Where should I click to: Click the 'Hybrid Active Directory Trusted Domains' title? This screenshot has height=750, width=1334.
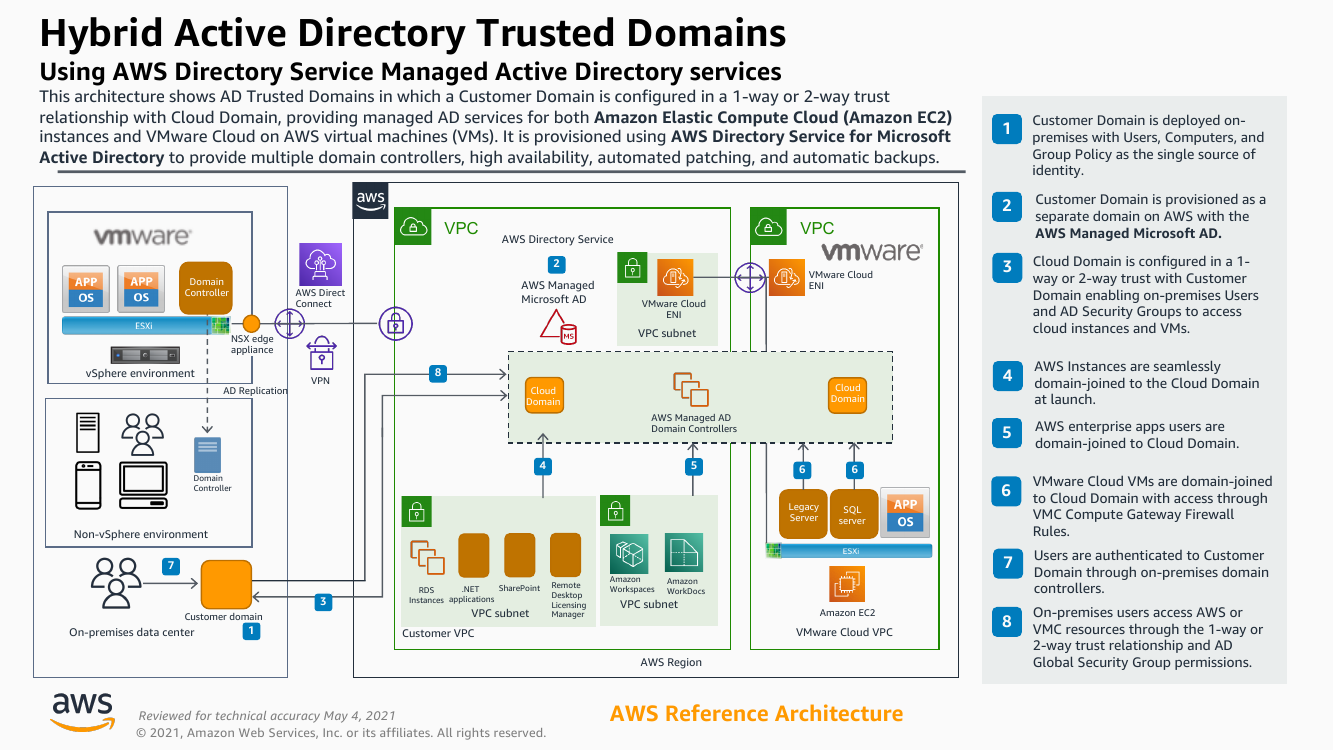click(x=413, y=33)
